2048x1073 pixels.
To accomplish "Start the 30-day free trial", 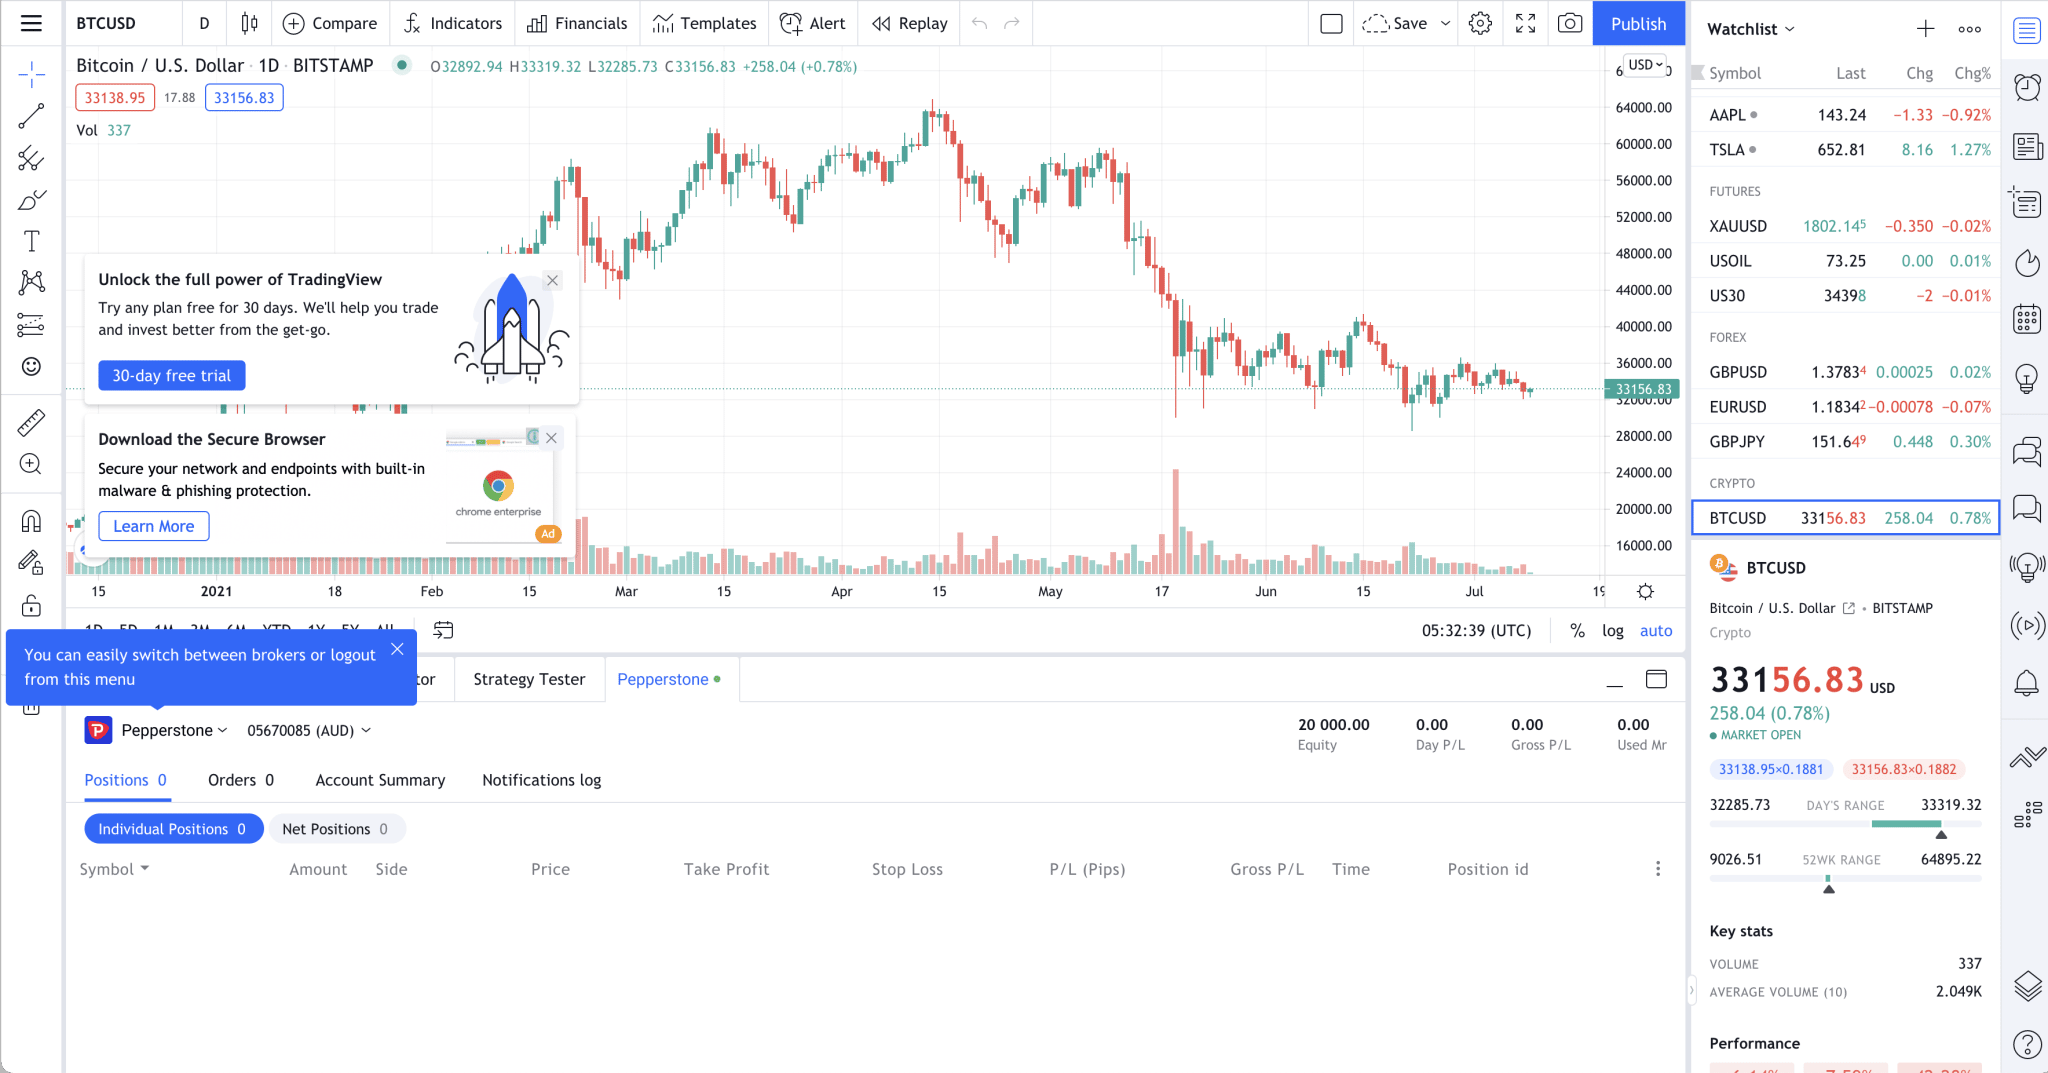I will (171, 375).
